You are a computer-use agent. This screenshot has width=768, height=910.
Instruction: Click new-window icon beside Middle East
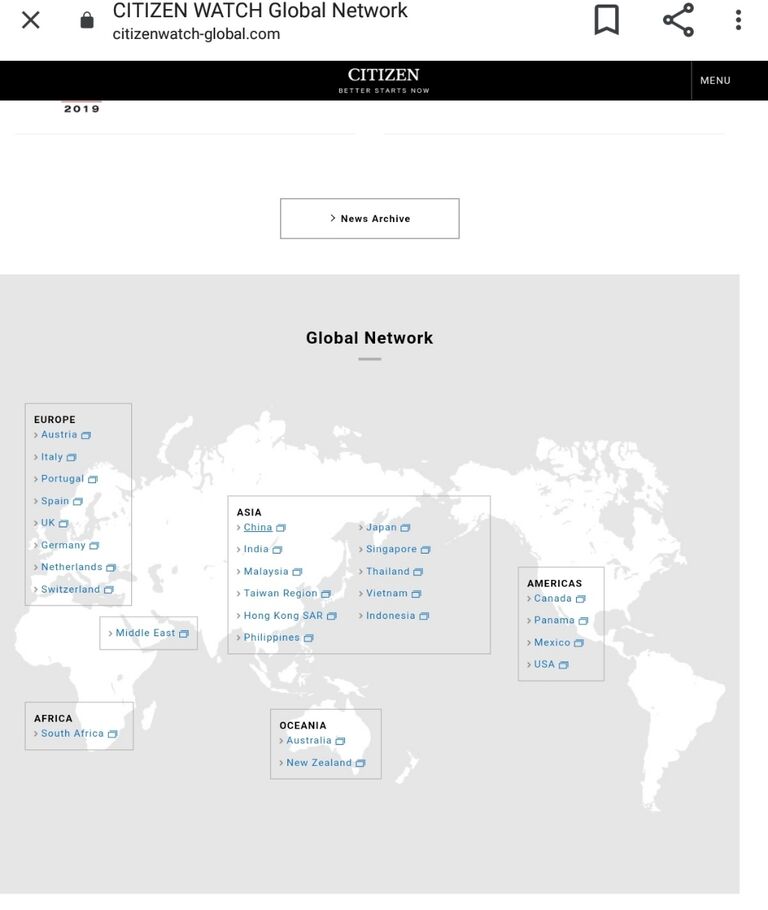(184, 634)
